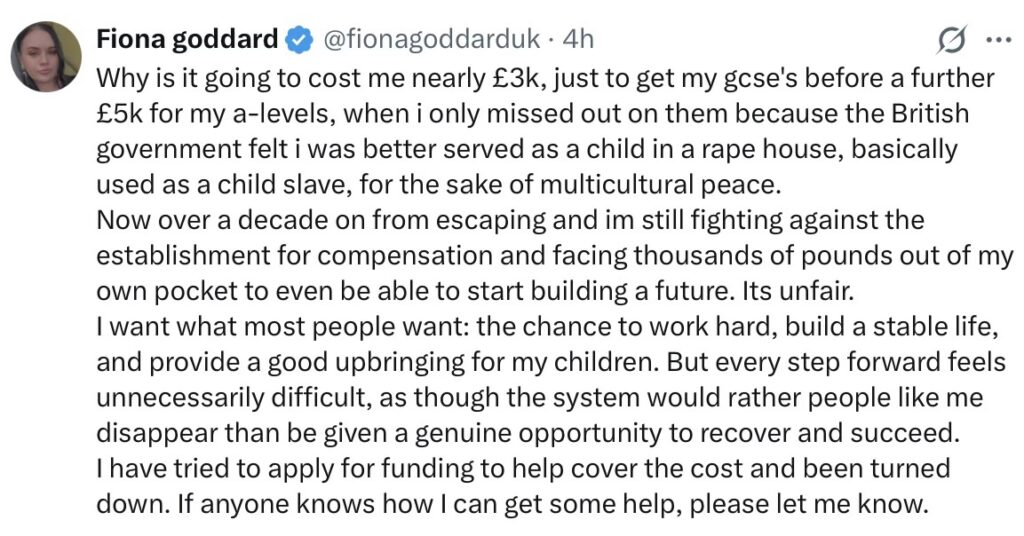Click the tweet's first line mentioning £3k
1024x536 pixels.
tap(545, 78)
